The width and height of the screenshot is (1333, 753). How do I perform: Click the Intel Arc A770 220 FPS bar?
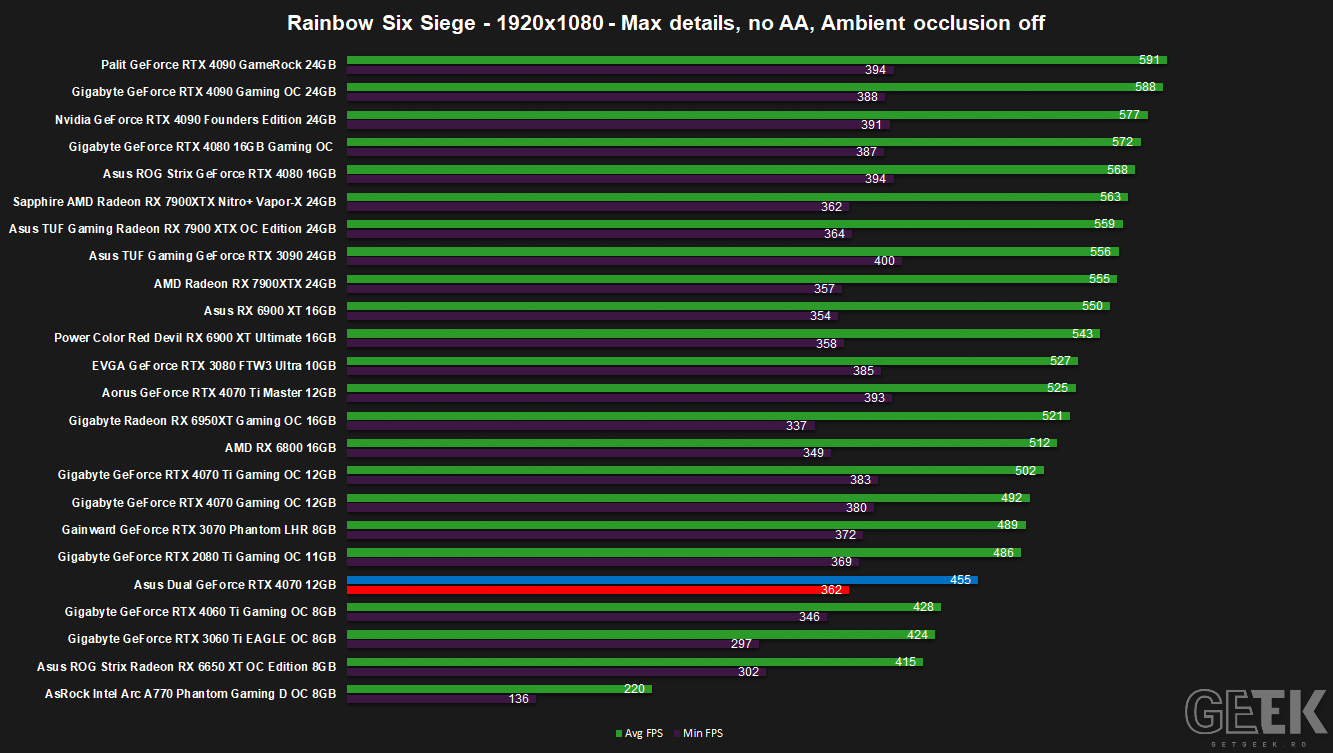click(499, 688)
